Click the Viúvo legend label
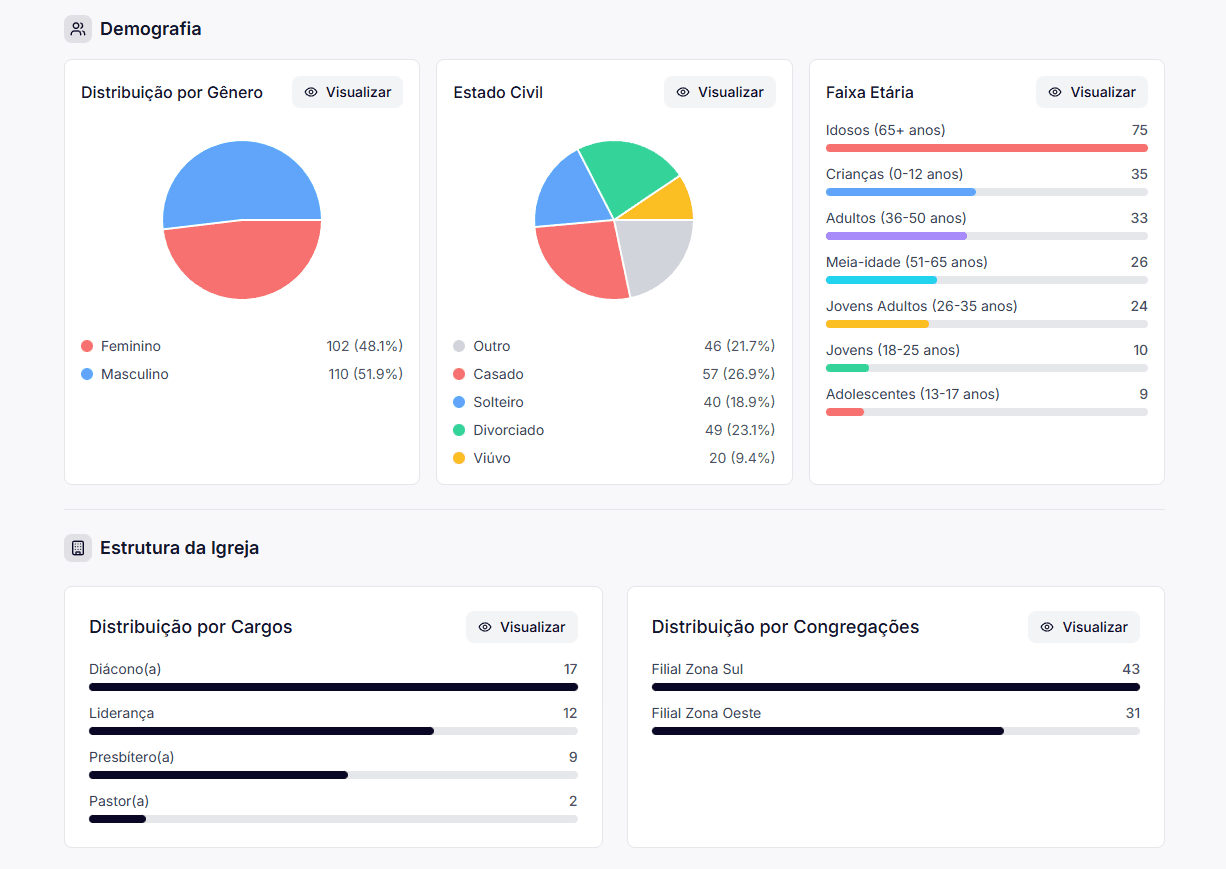The height and width of the screenshot is (869, 1226). tap(492, 458)
